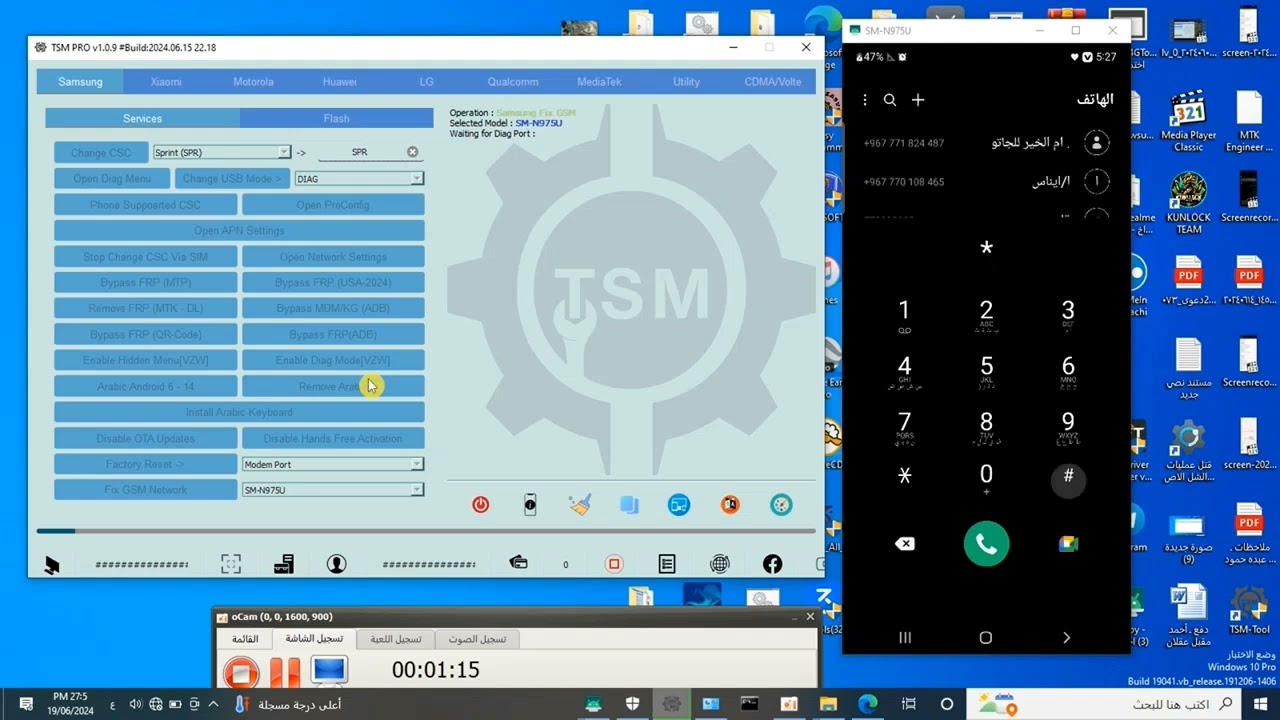
Task: Pause the oCam recording
Action: coord(285,672)
